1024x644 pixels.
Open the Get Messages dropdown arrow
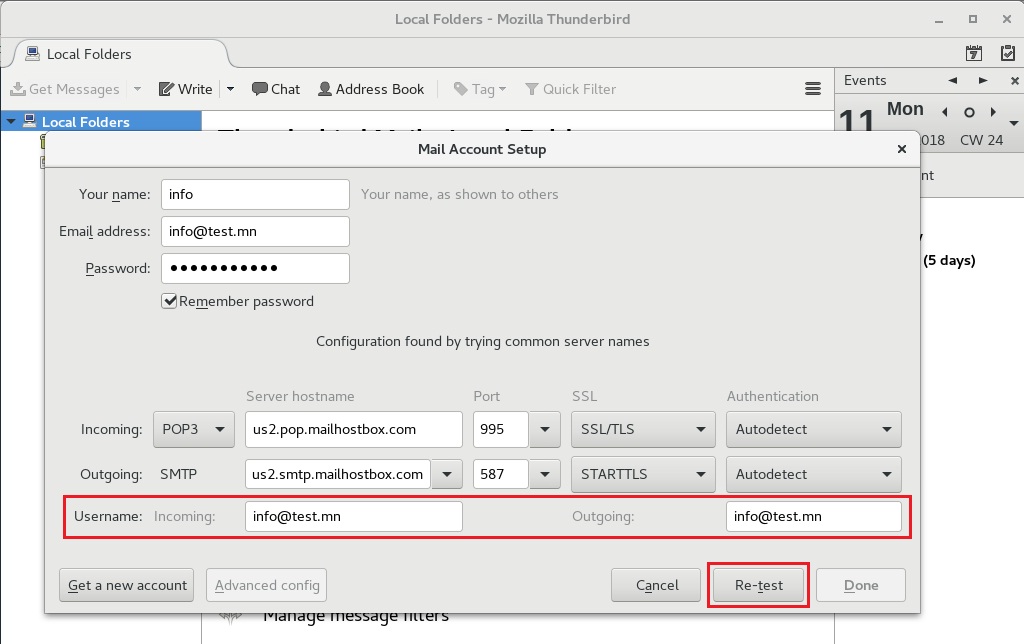click(137, 89)
